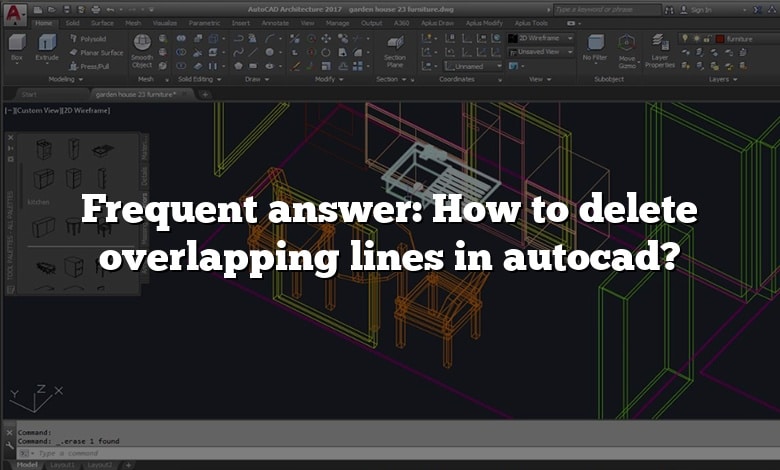The image size is (780, 470).
Task: Expand the furniture layer dropdown
Action: 750,38
